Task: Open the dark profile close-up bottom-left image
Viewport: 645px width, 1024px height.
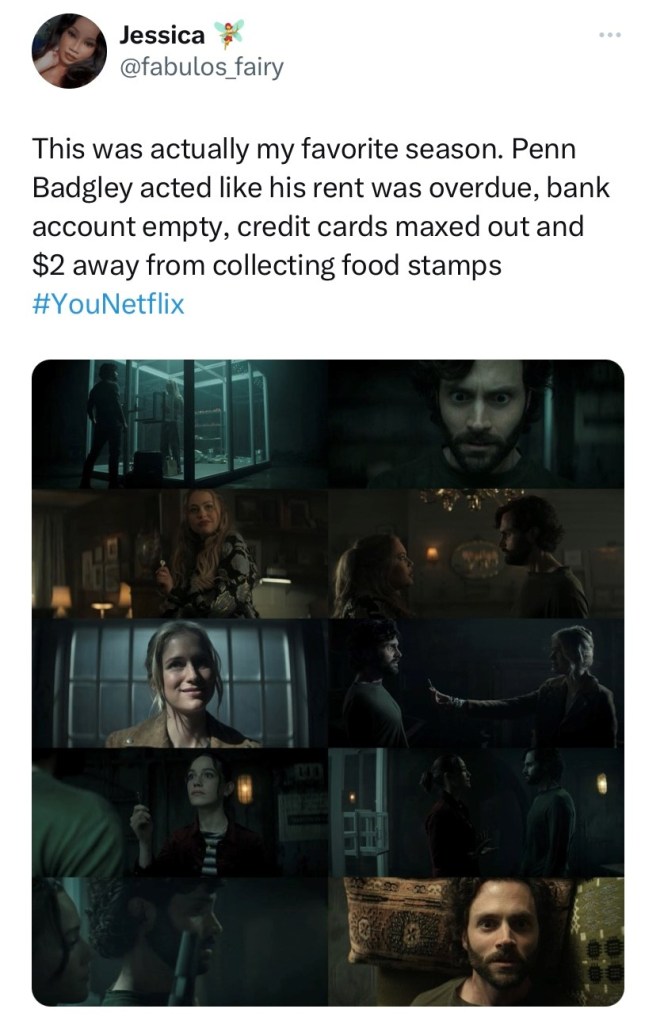Action: (180, 942)
